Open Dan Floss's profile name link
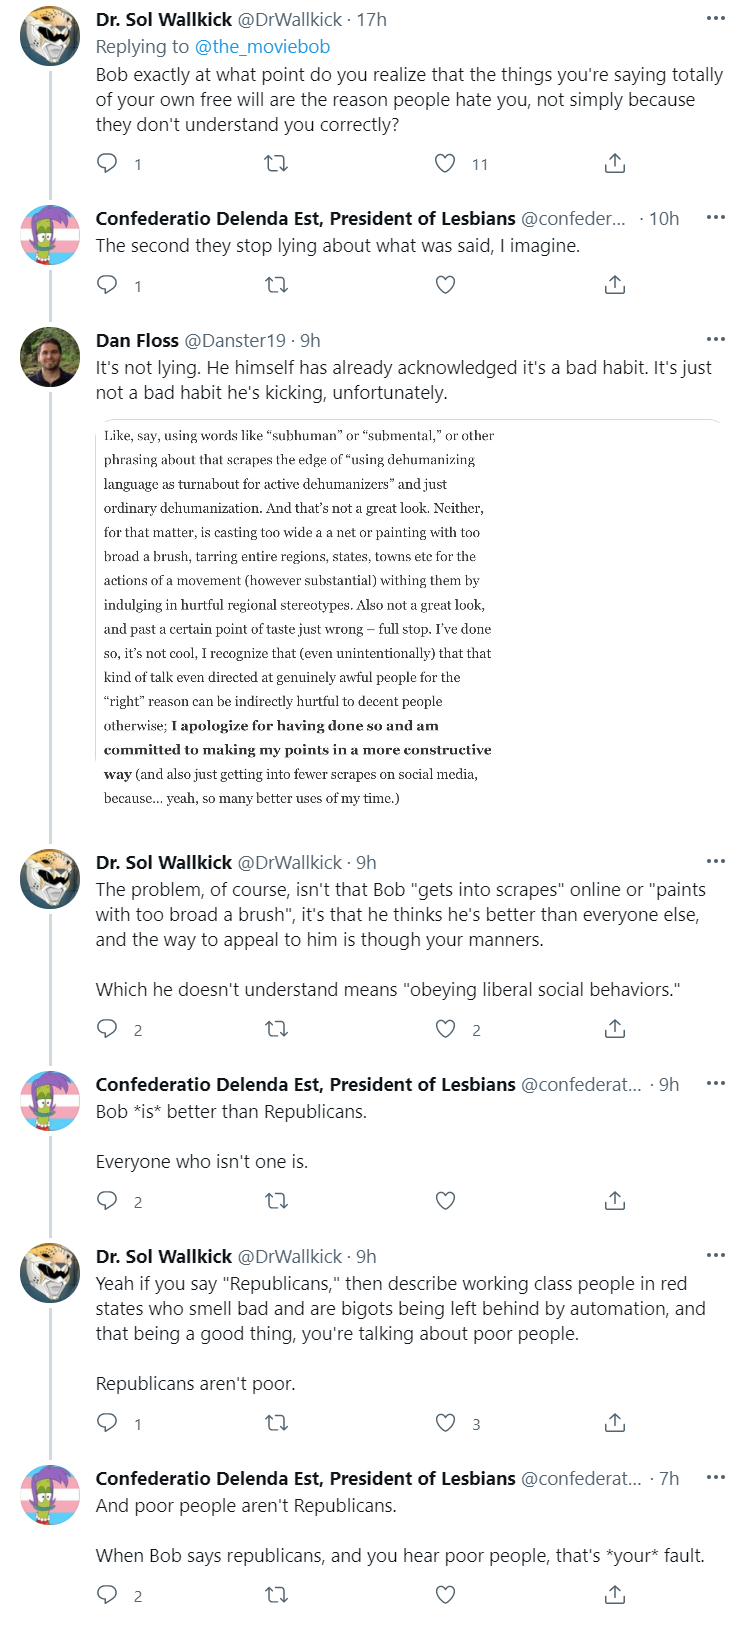 coord(137,340)
